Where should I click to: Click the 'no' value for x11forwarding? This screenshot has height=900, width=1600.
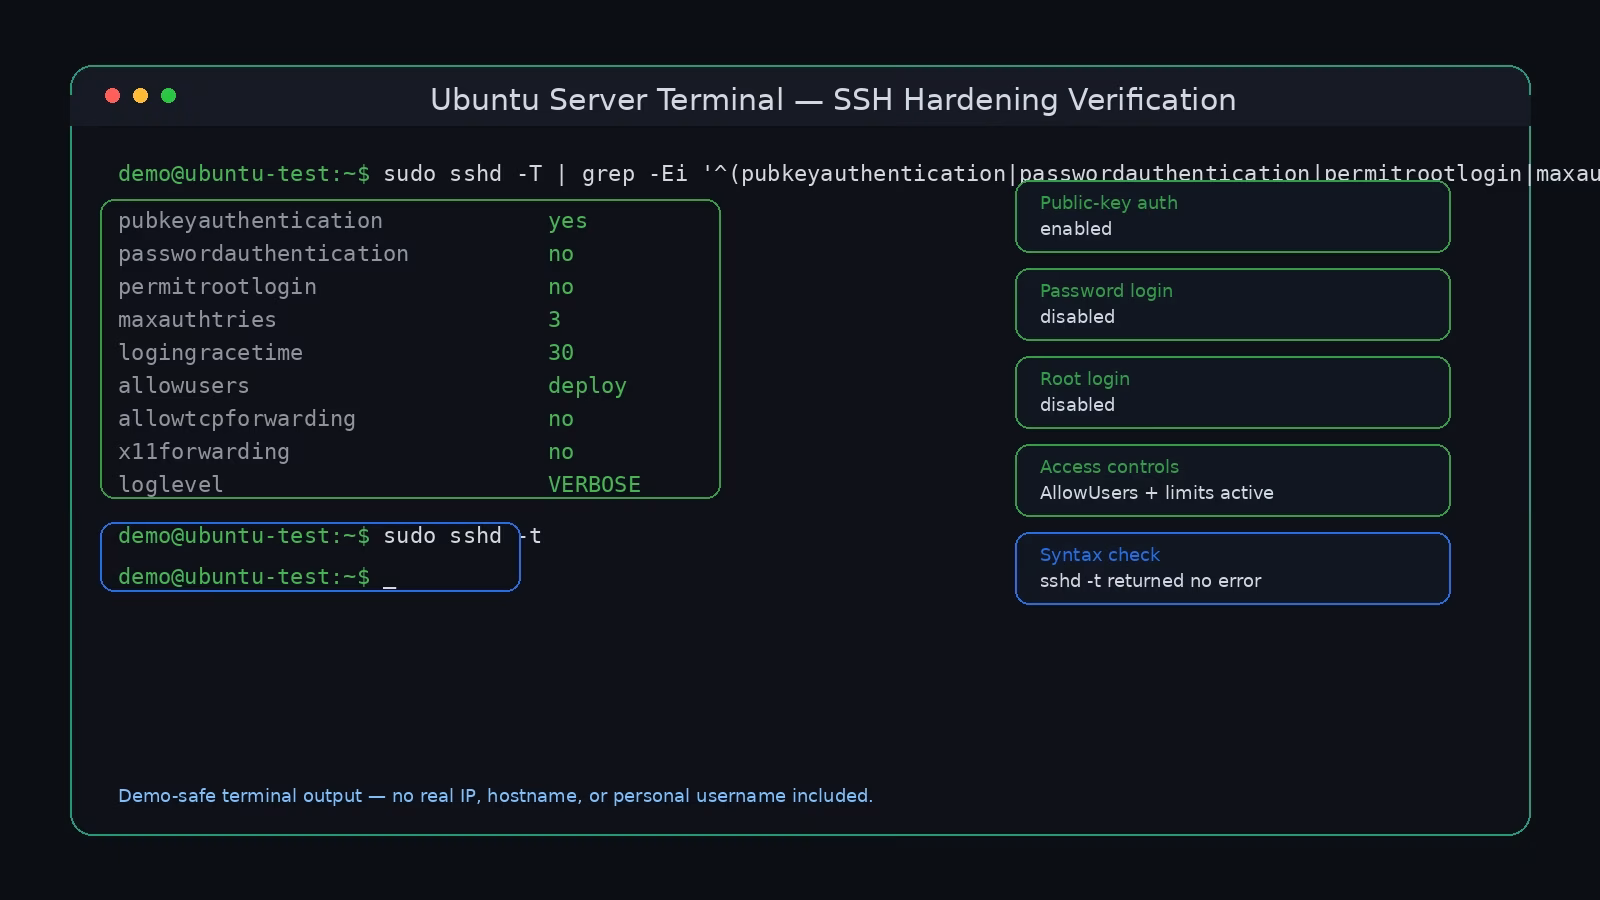[561, 452]
